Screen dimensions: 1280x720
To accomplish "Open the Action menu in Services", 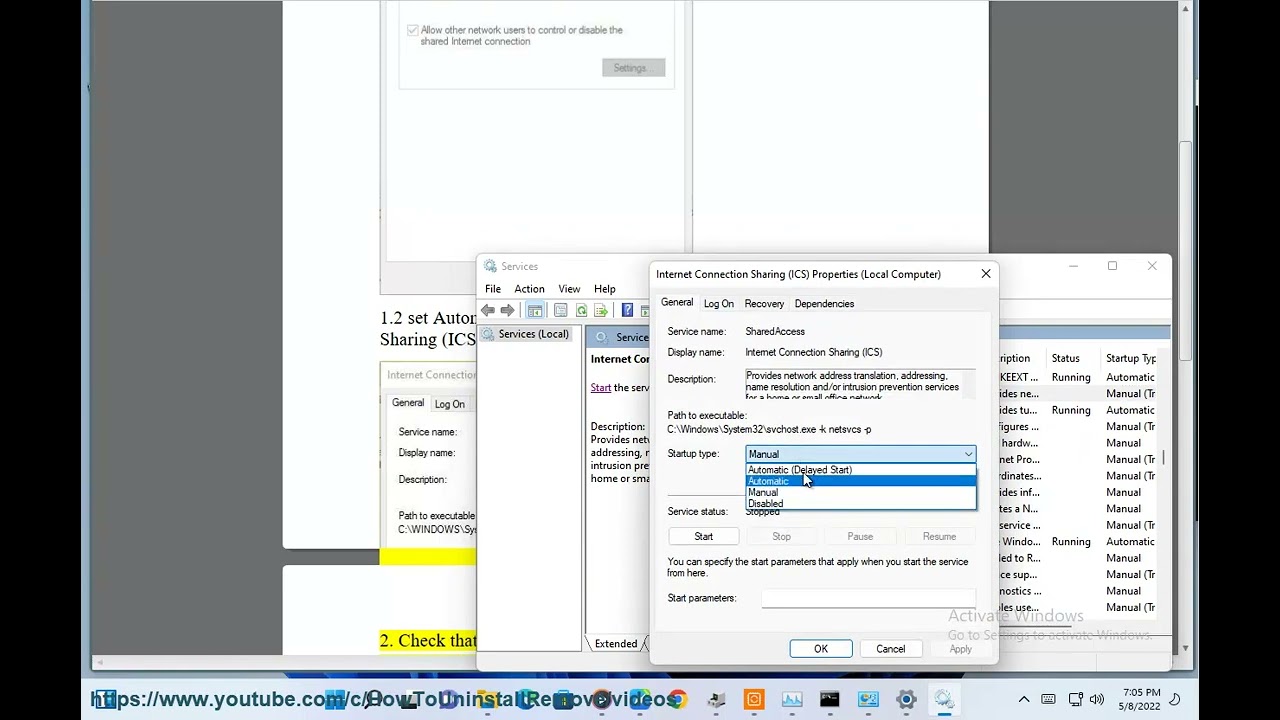I will (529, 289).
